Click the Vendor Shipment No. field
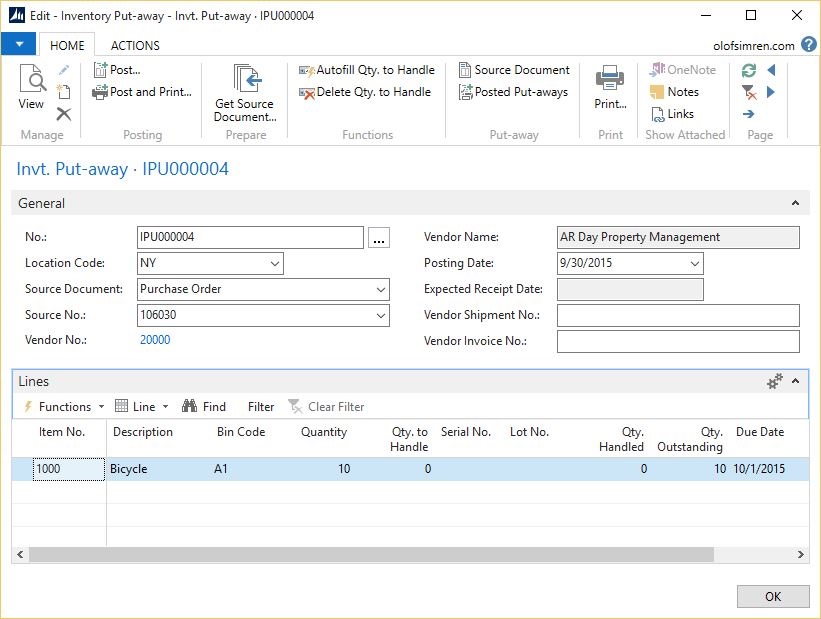821x619 pixels. click(x=677, y=316)
